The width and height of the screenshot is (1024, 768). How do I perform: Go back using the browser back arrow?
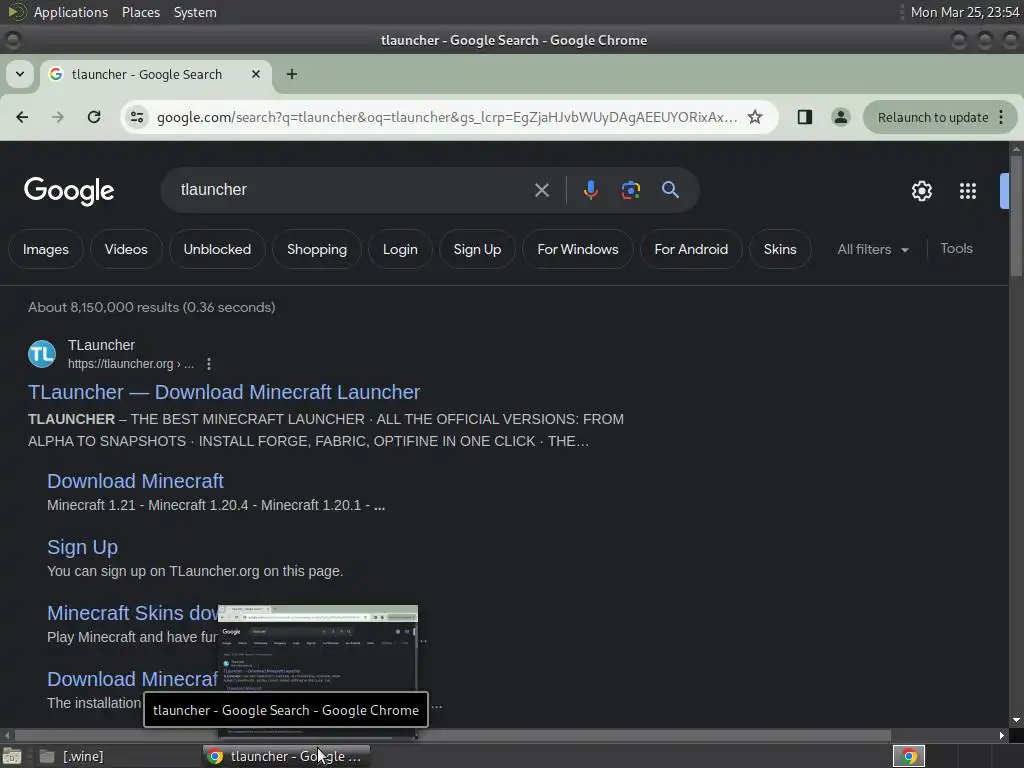pyautogui.click(x=22, y=117)
